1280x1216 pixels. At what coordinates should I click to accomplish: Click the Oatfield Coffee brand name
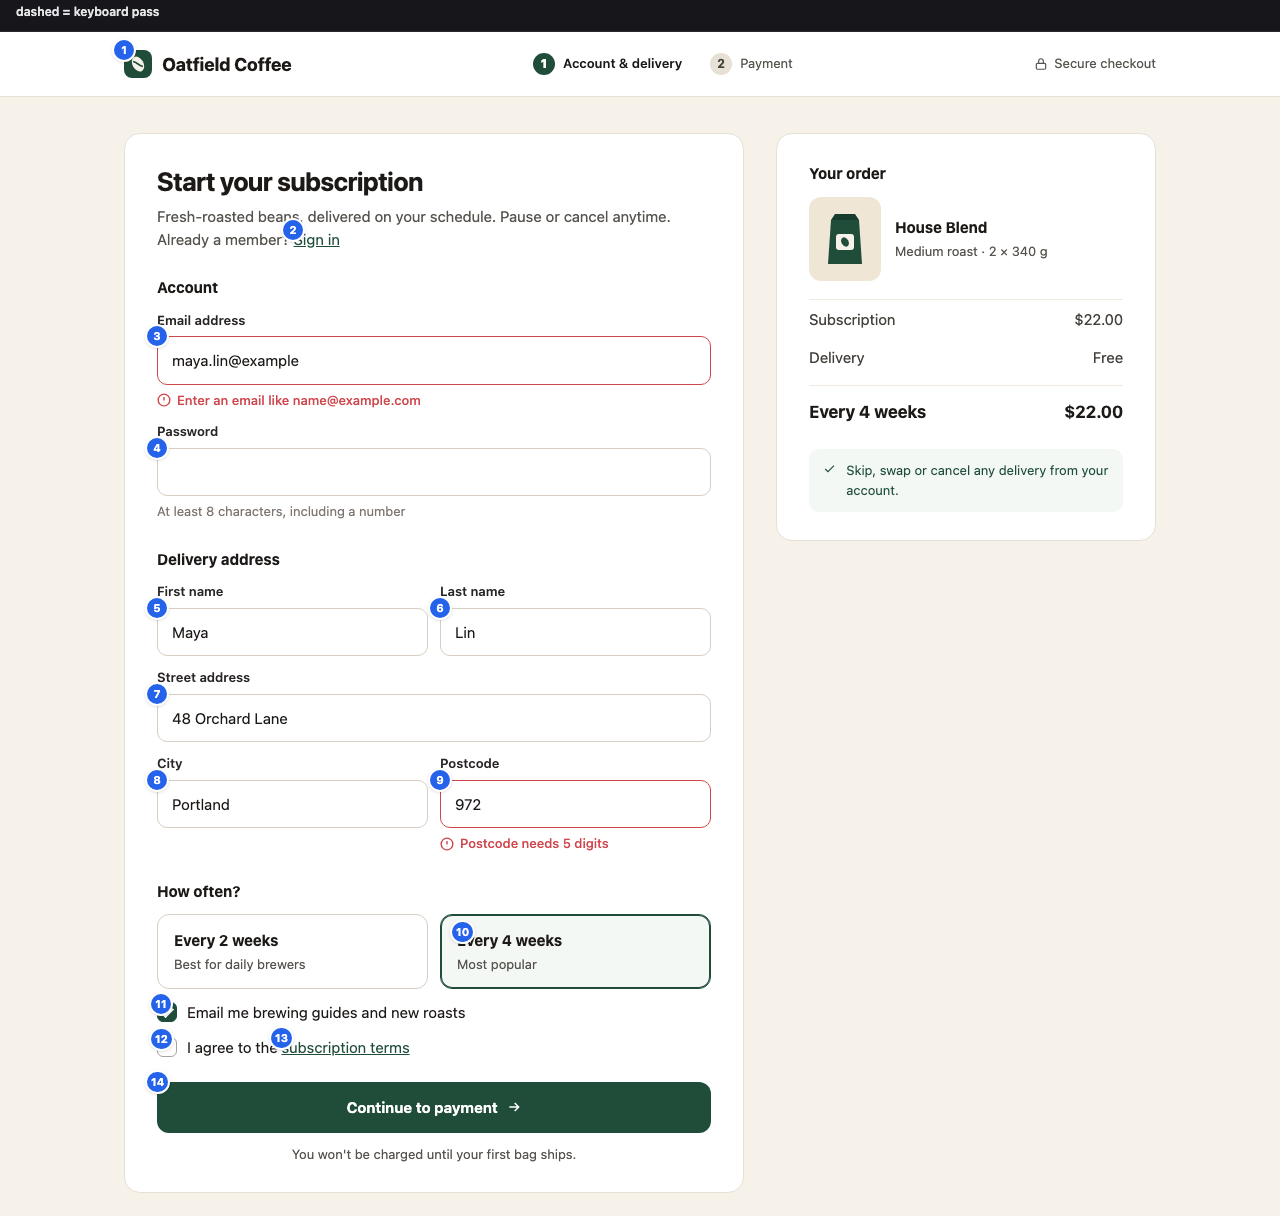(227, 65)
